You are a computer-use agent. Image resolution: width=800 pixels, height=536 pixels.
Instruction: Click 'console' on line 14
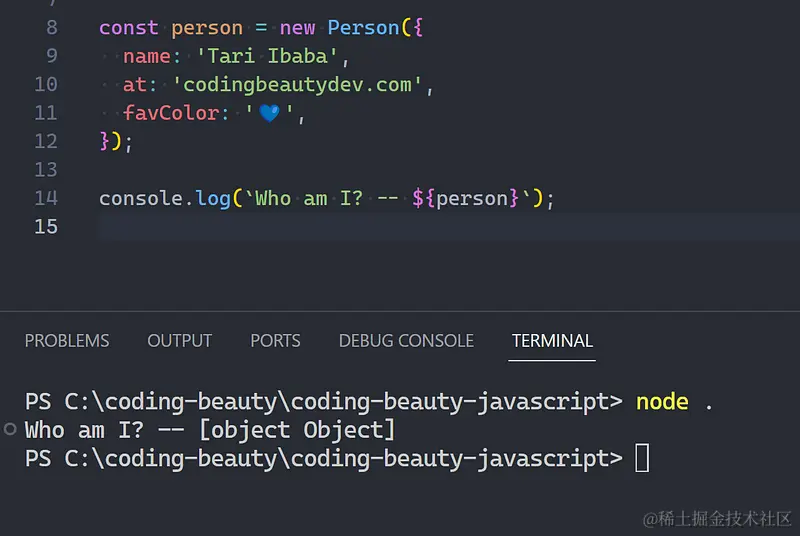click(141, 198)
